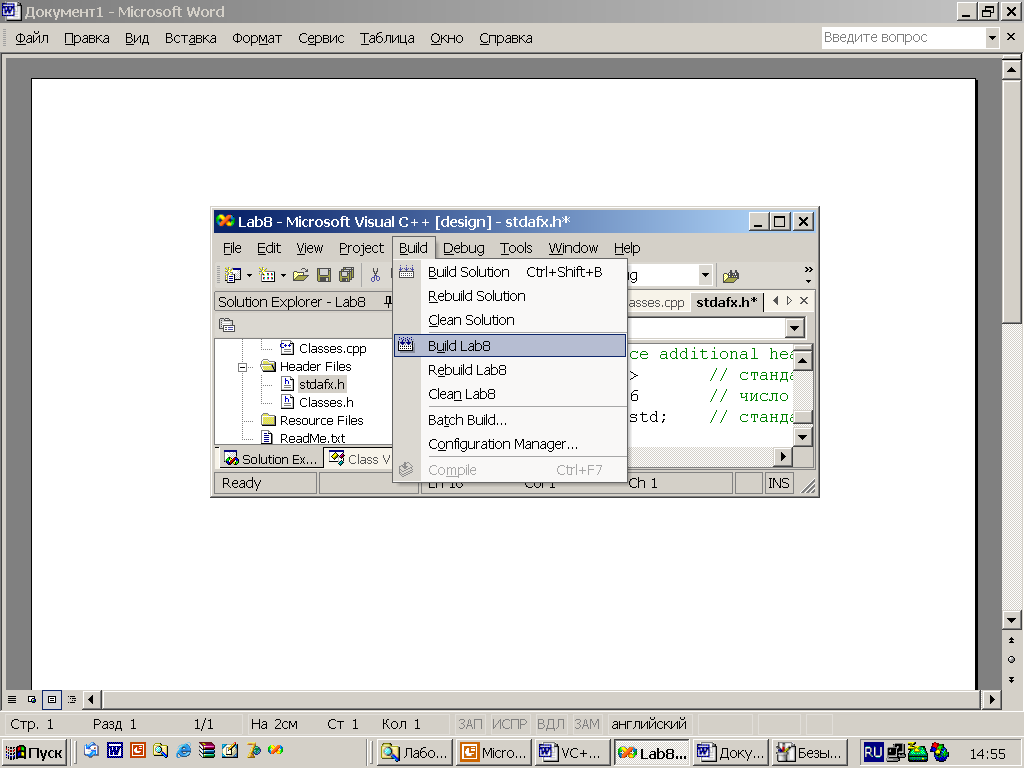Click Word's horizontal scrollbar right arrow
This screenshot has height=768, width=1024.
tap(992, 699)
